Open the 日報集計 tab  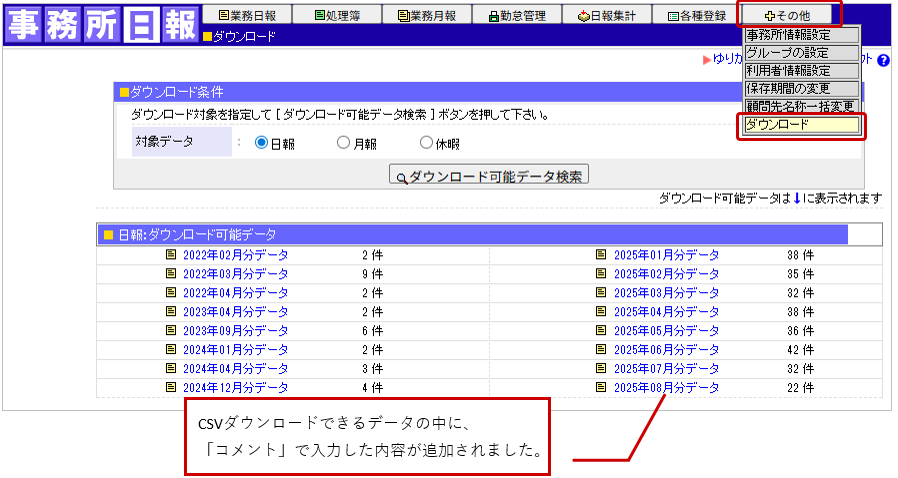pos(607,15)
